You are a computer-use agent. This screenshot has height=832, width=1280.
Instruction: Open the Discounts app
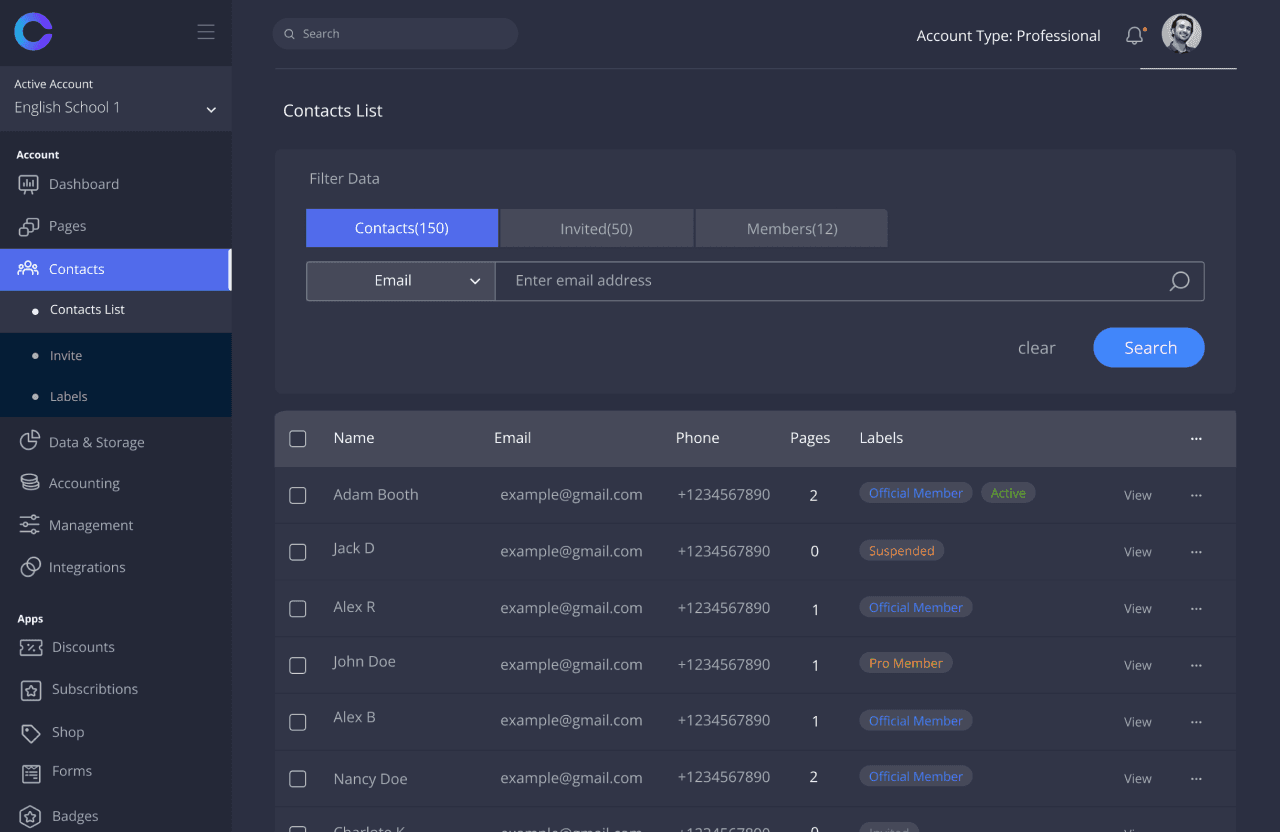click(x=83, y=647)
